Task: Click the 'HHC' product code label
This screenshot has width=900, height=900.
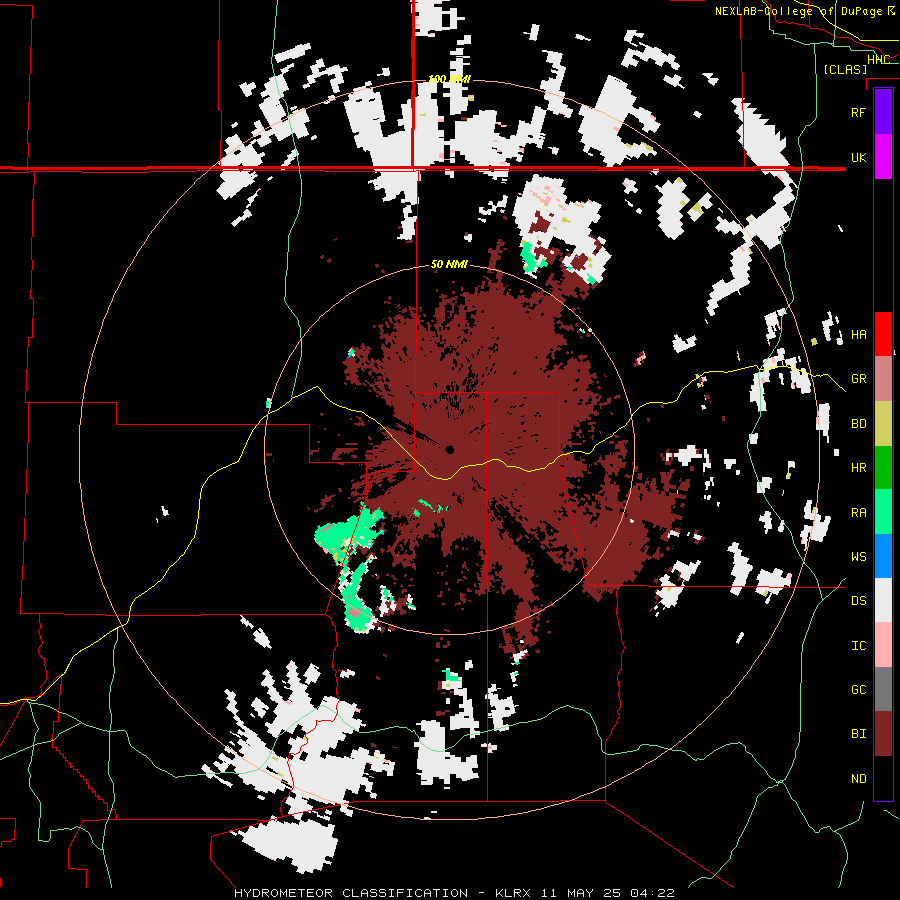Action: tap(878, 60)
